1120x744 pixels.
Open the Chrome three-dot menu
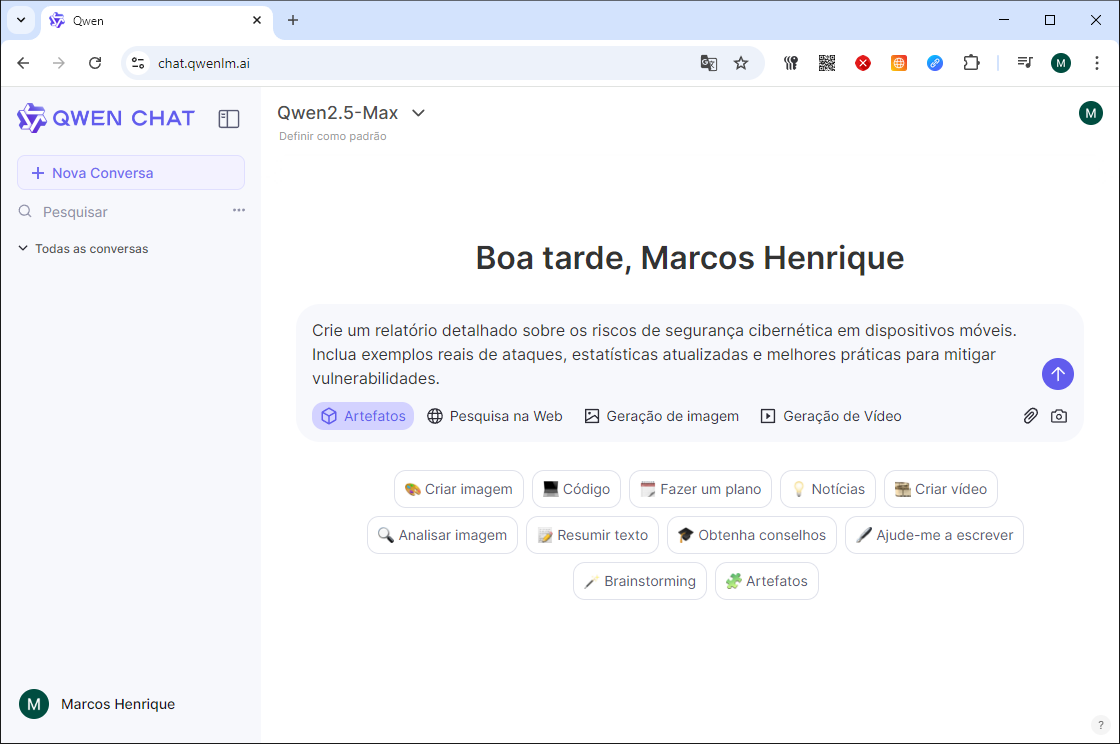(x=1096, y=63)
